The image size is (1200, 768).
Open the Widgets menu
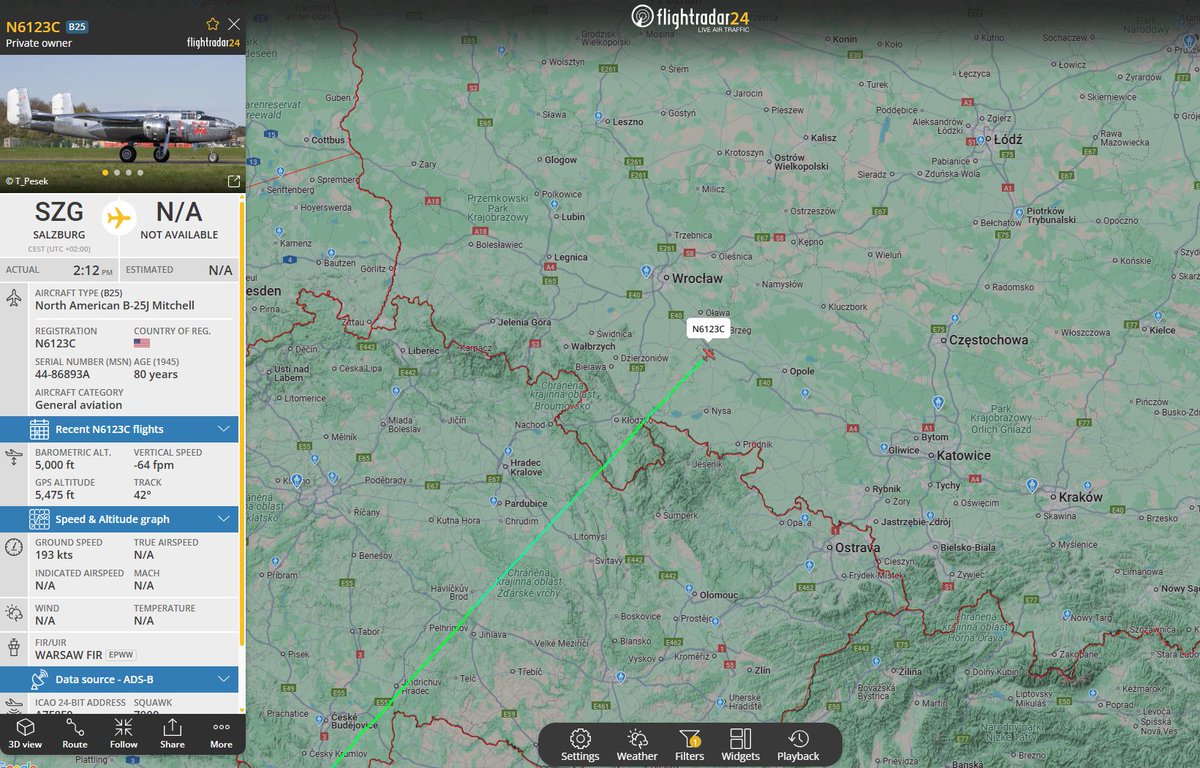(x=741, y=745)
